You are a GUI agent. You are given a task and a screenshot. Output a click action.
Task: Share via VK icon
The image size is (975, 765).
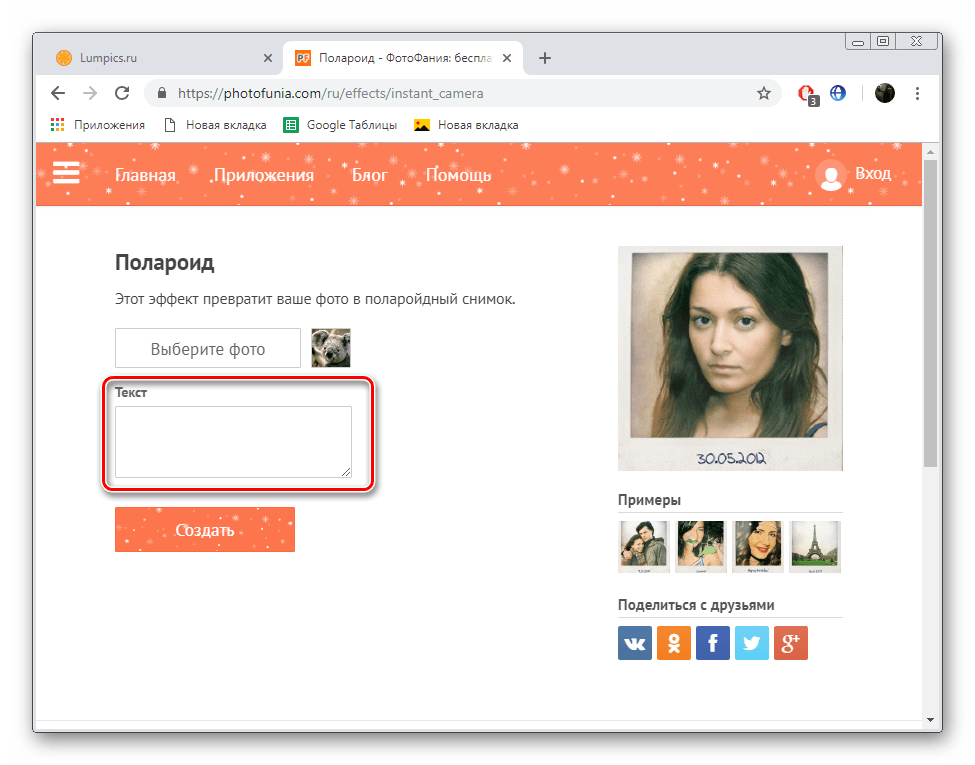635,644
